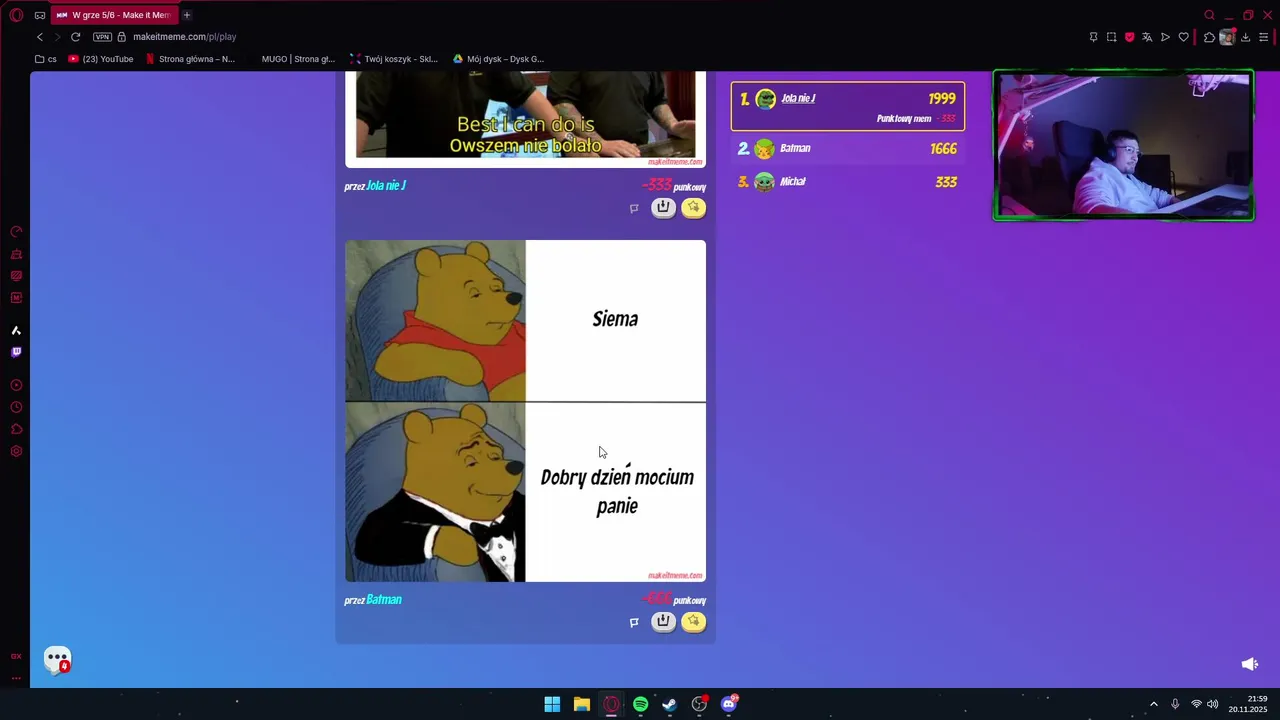Click the player send arrow icon
Screen dimensions: 1280x720
1165,37
